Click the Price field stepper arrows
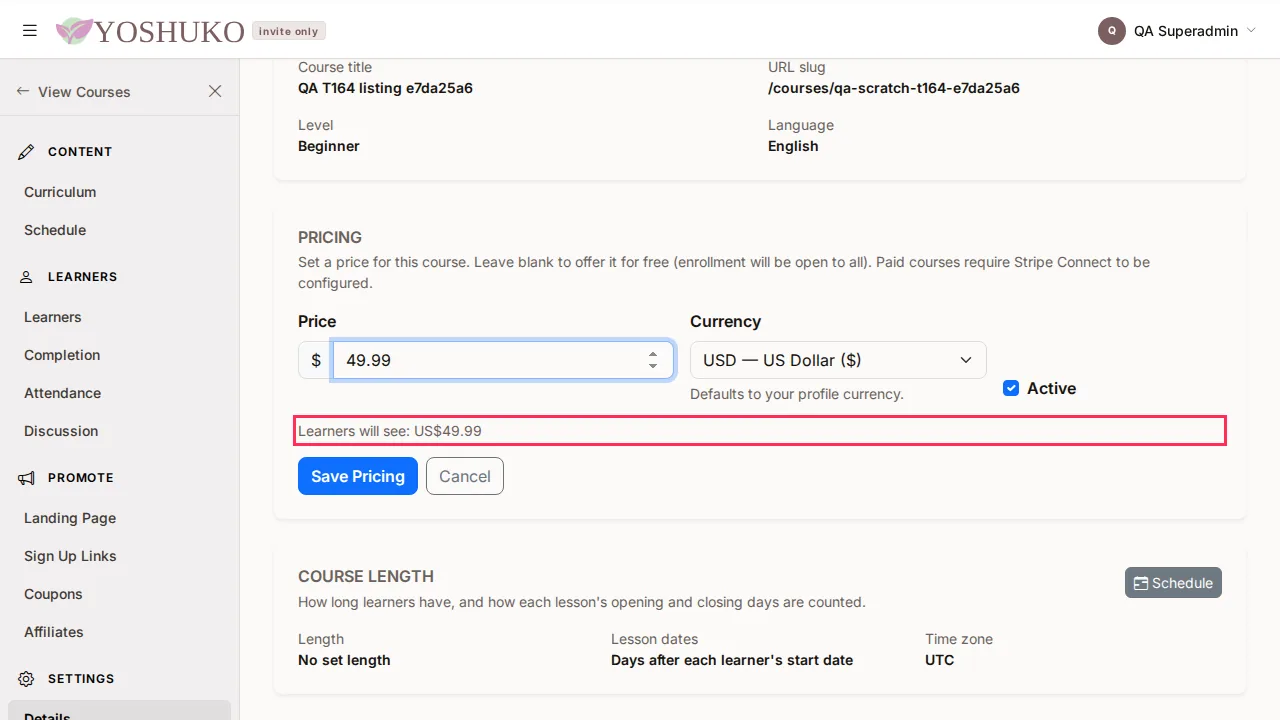This screenshot has height=720, width=1280. coord(653,360)
